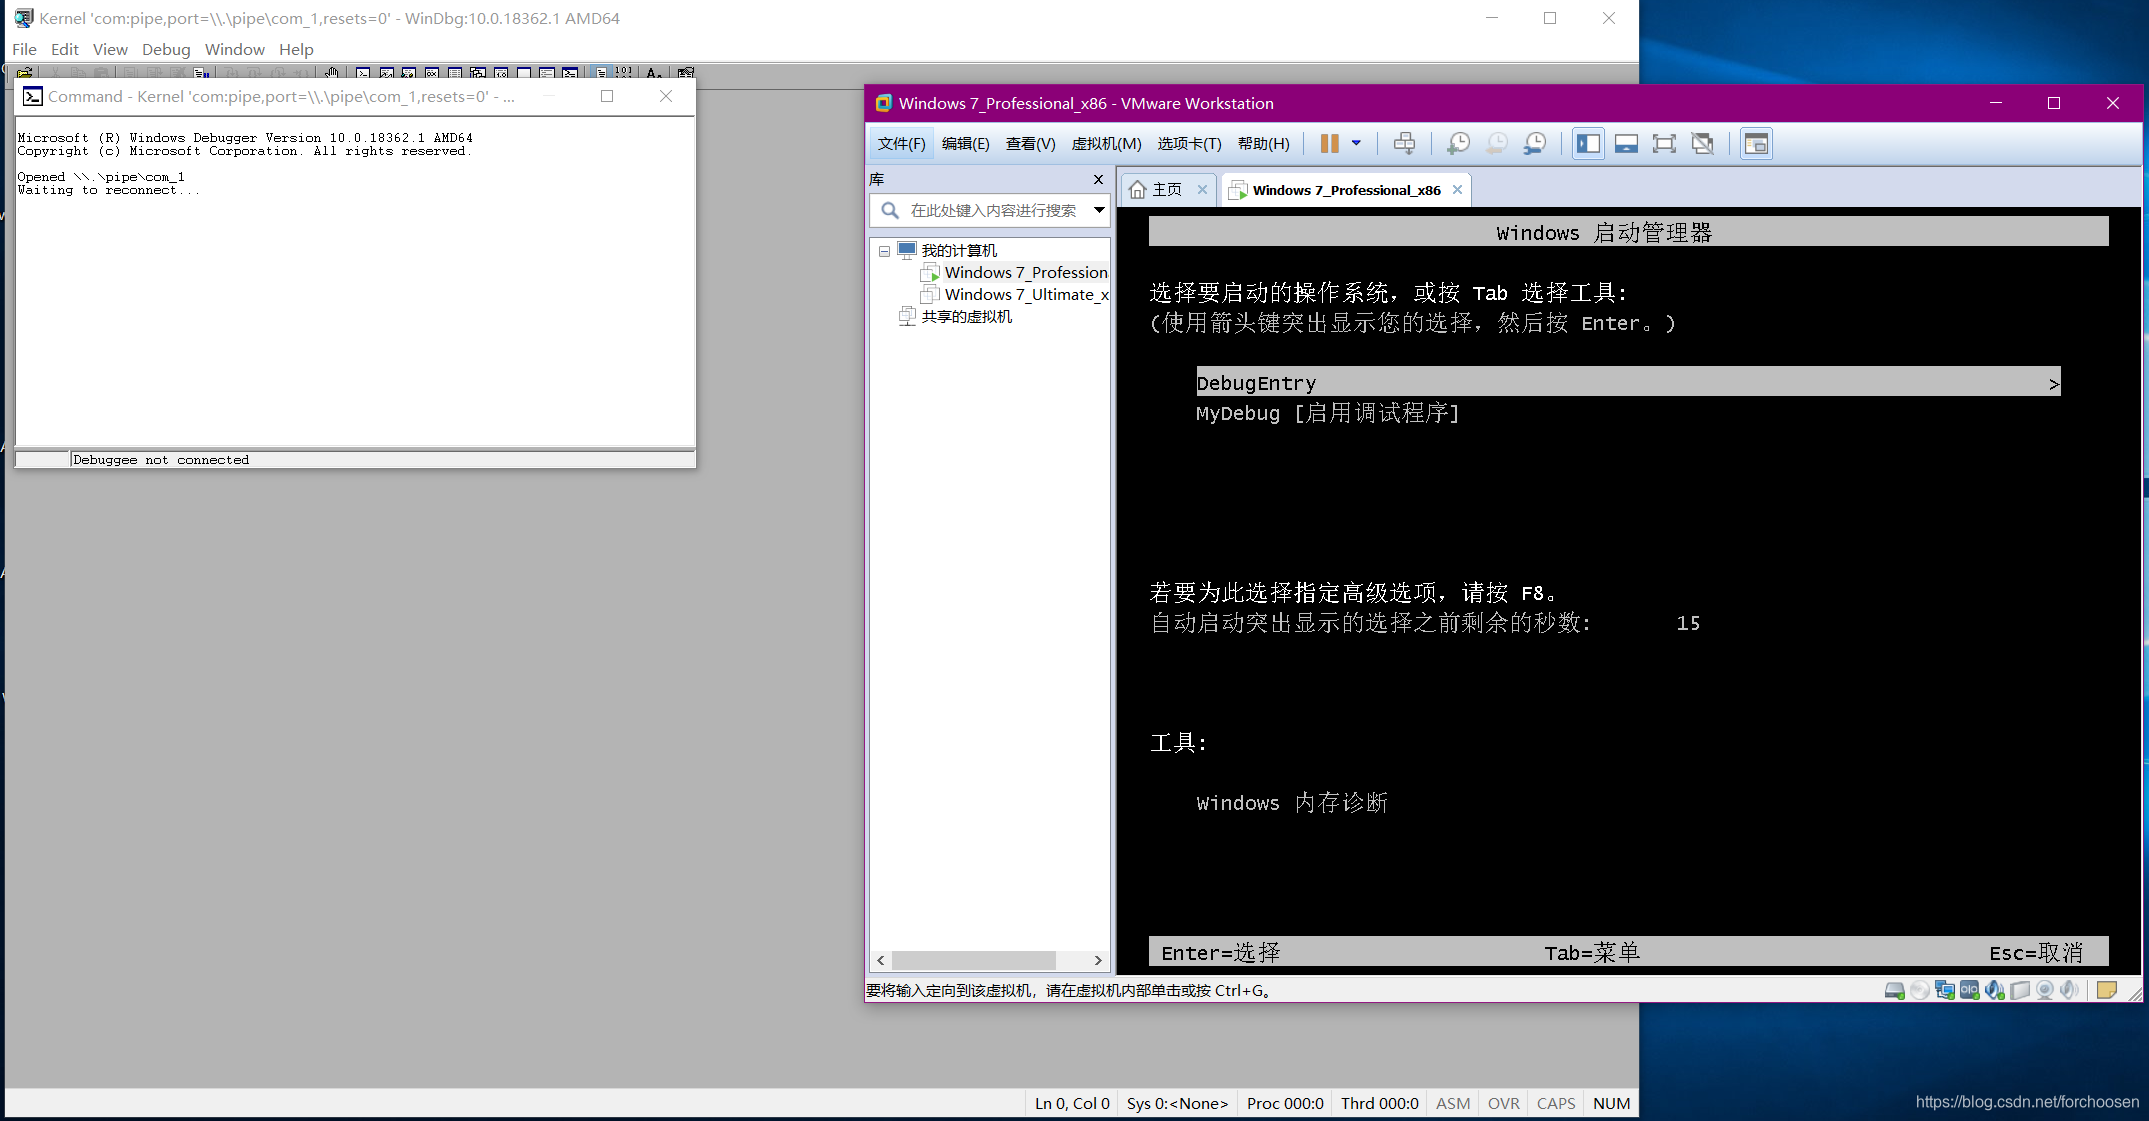Click the webcam device icon in VMware status bar
This screenshot has height=1121, width=2149.
click(2045, 990)
